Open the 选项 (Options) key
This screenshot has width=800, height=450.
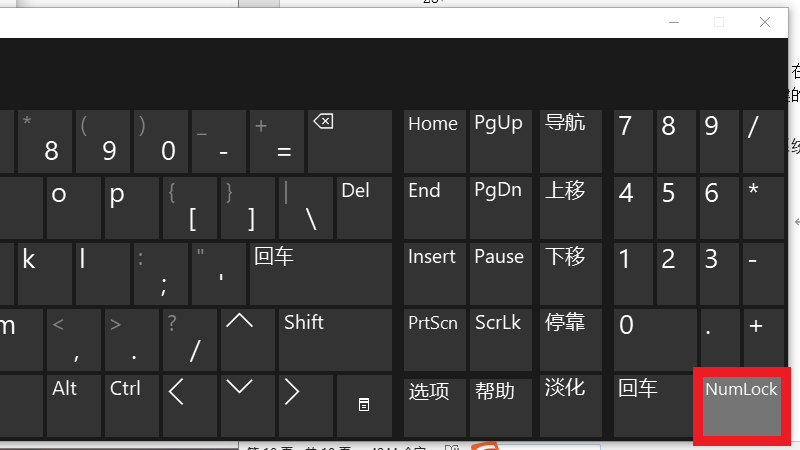tap(435, 405)
